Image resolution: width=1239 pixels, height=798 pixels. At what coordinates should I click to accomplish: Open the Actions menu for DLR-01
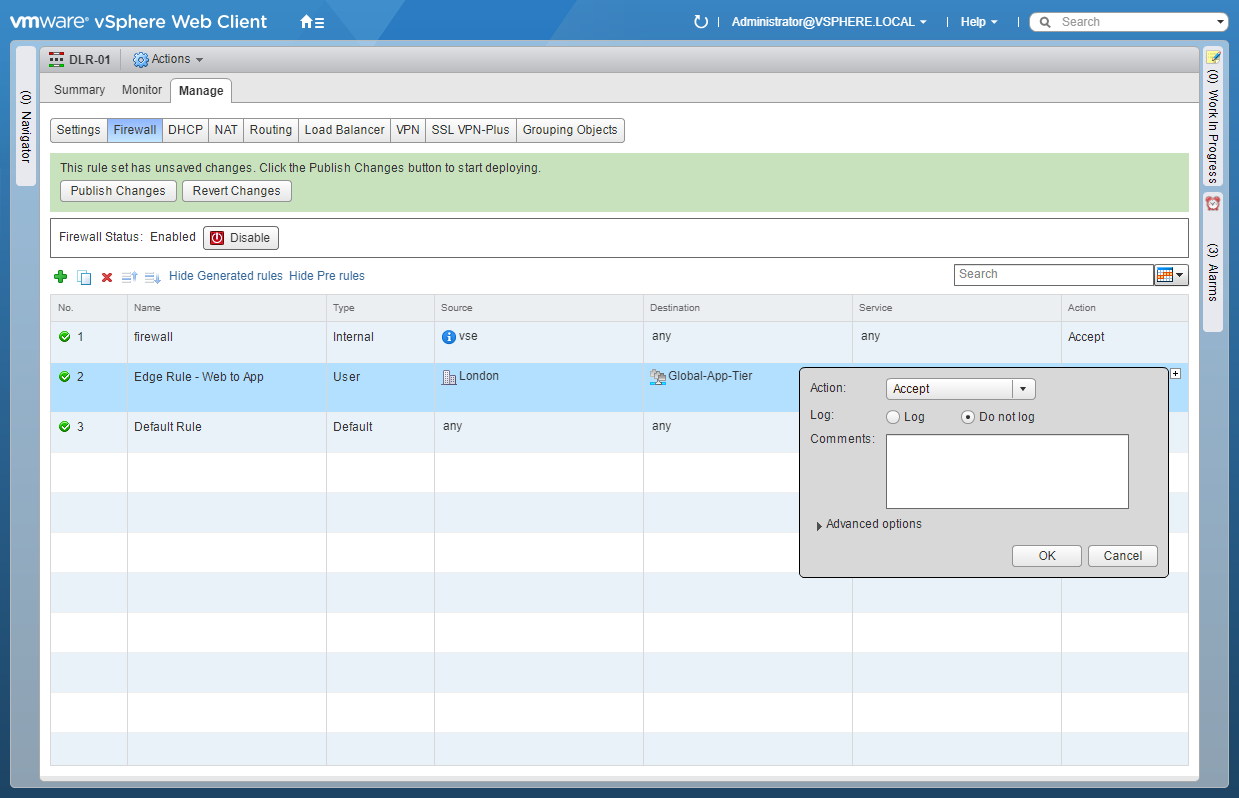[x=168, y=60]
